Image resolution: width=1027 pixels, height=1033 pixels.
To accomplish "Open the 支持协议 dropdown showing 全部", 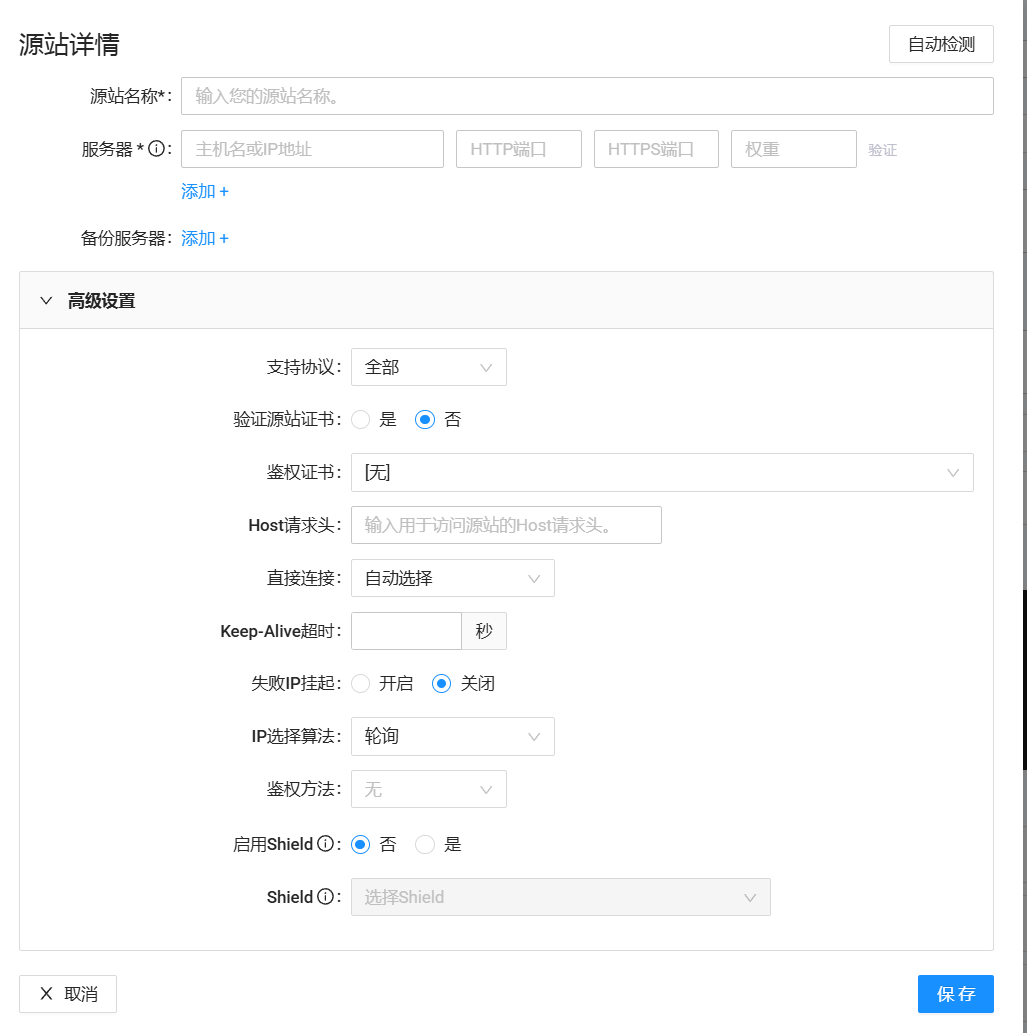I will 428,366.
